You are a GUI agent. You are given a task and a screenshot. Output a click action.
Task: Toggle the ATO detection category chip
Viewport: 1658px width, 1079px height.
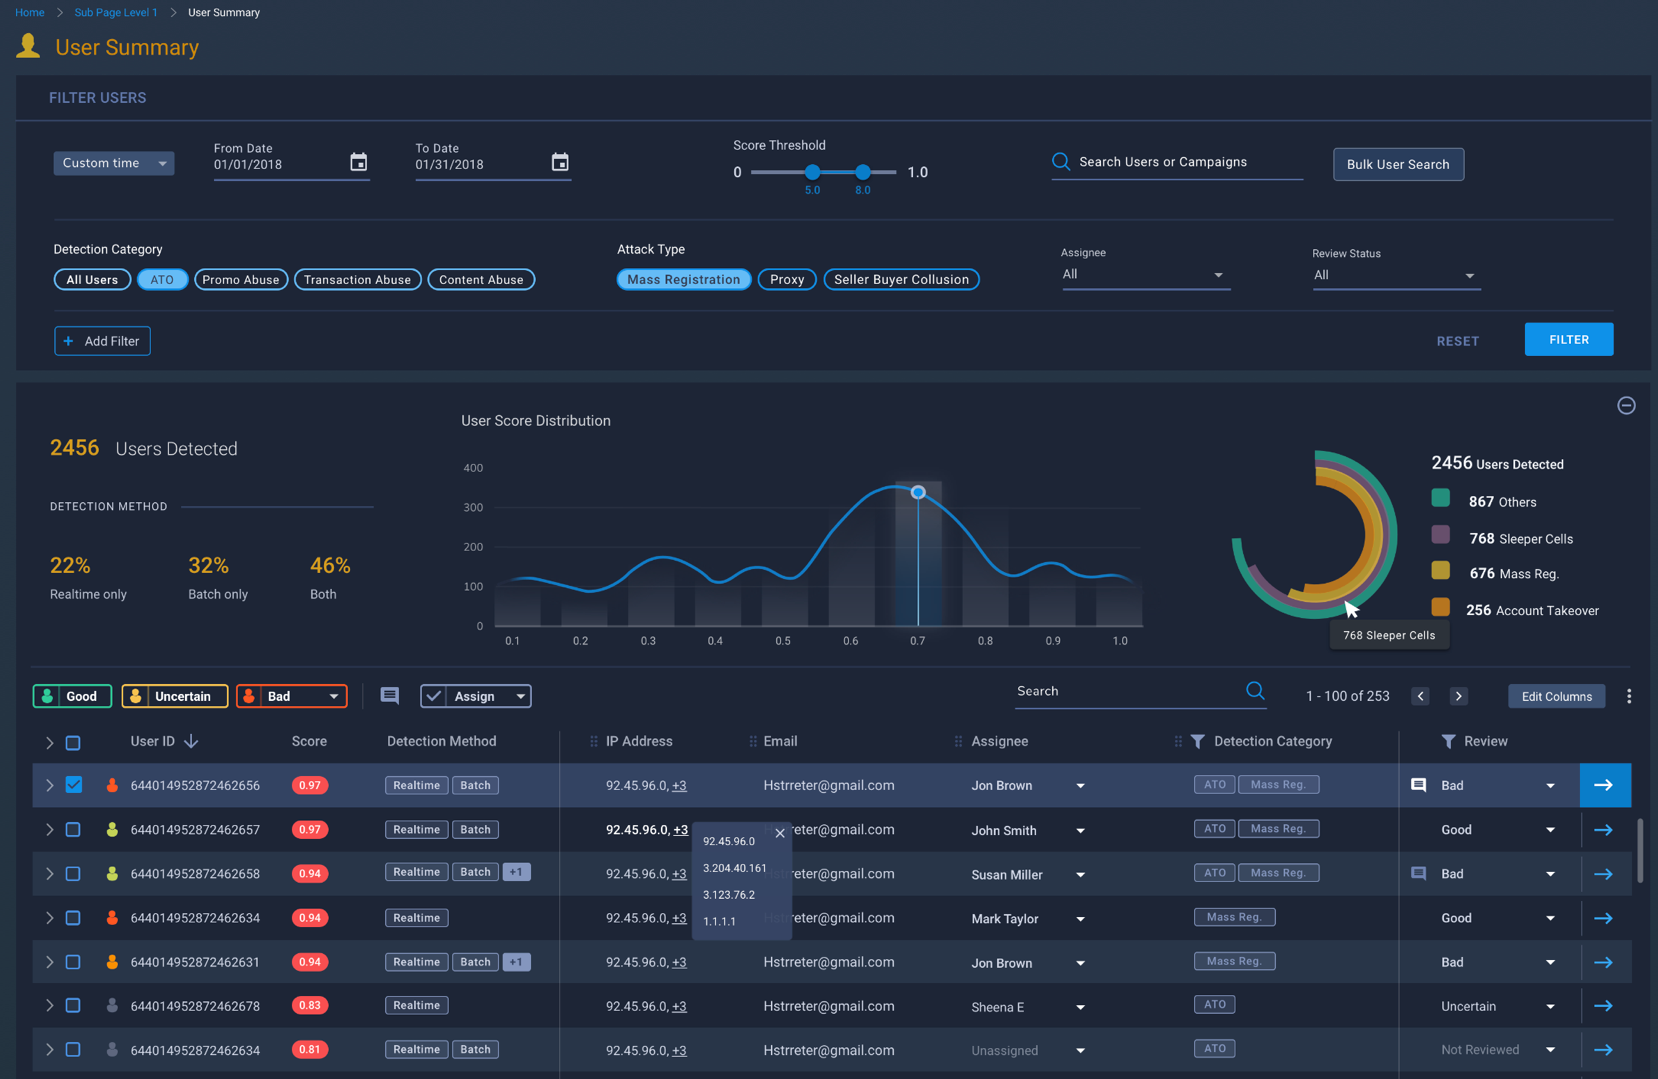pyautogui.click(x=162, y=279)
